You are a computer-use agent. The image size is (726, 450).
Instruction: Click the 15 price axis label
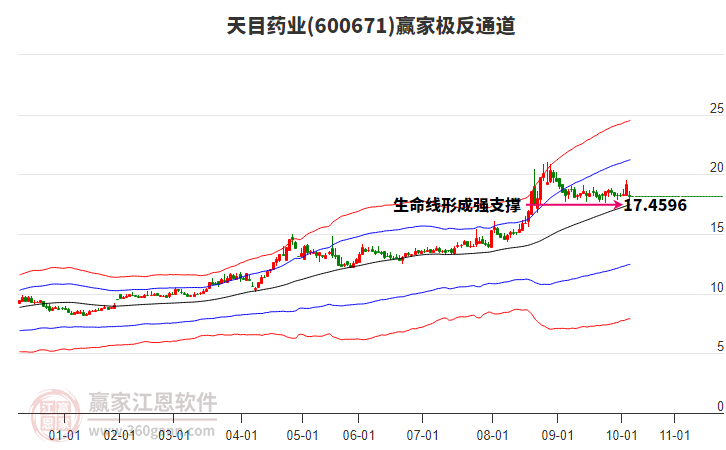[717, 228]
